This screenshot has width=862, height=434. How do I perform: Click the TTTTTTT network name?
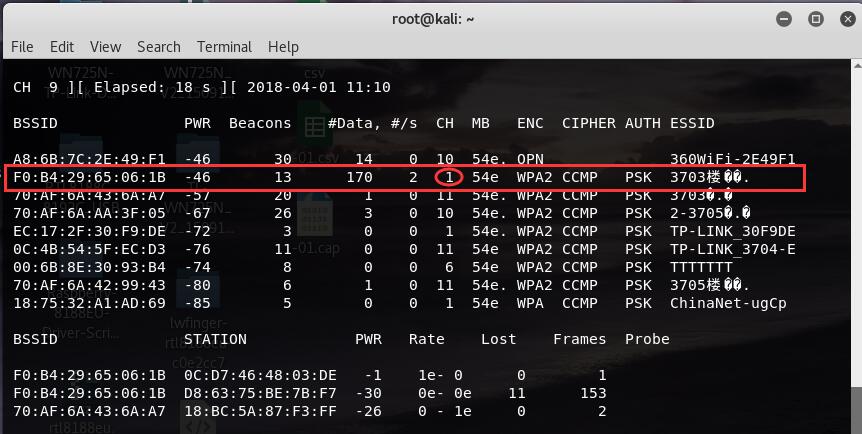pyautogui.click(x=701, y=268)
